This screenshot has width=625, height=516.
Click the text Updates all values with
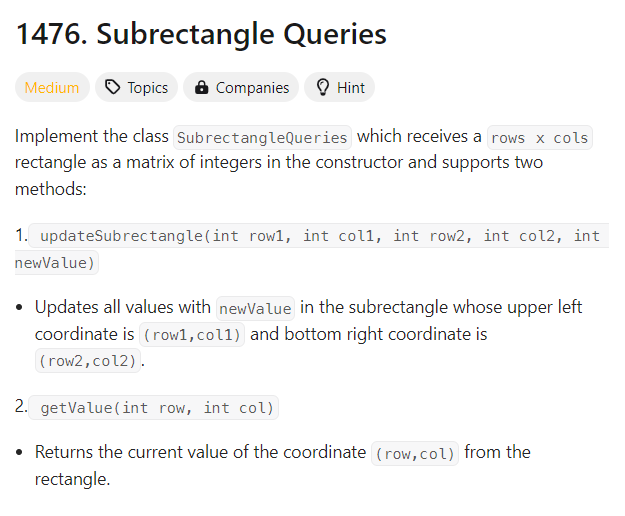click(x=123, y=307)
